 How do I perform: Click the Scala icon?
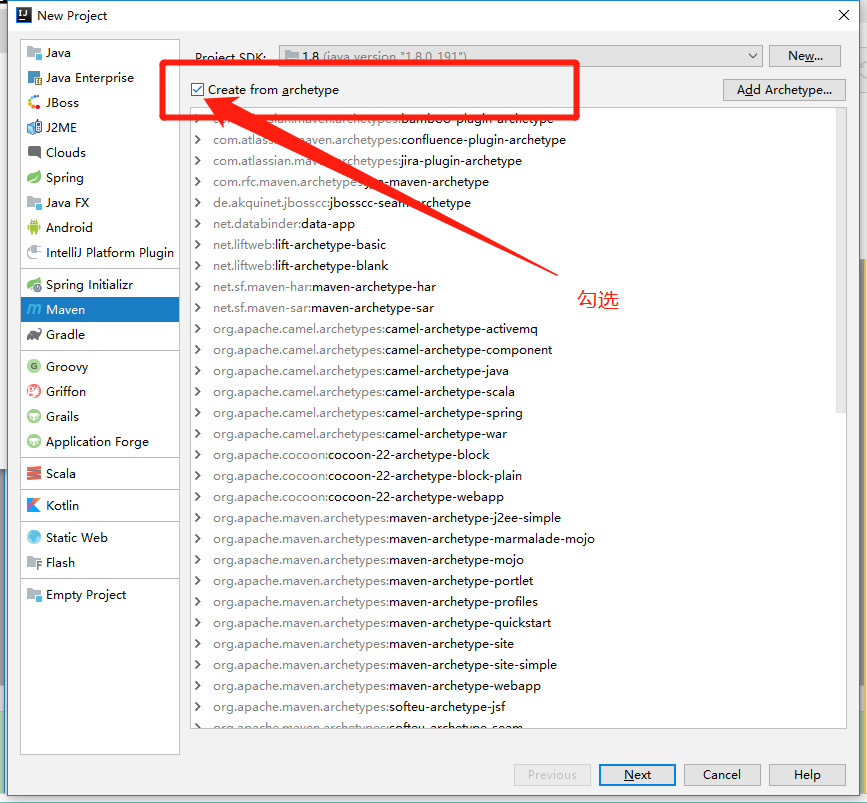[x=34, y=474]
